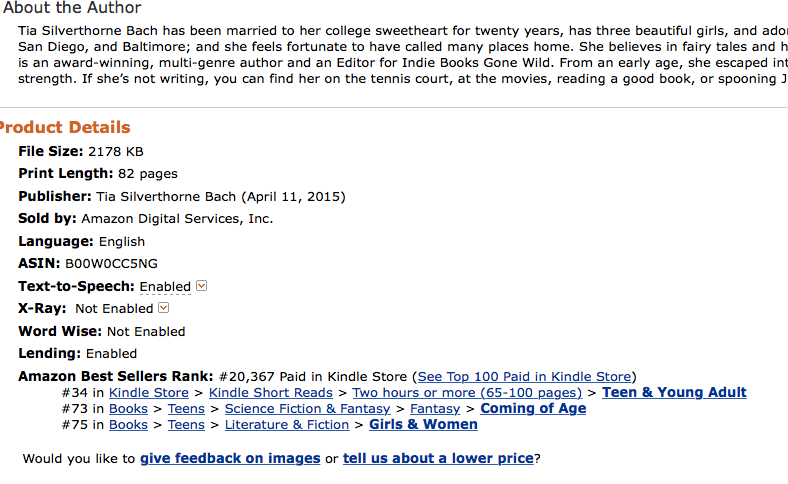788x484 pixels.
Task: Click Teens link in the #73 ranking row
Action: [x=186, y=409]
